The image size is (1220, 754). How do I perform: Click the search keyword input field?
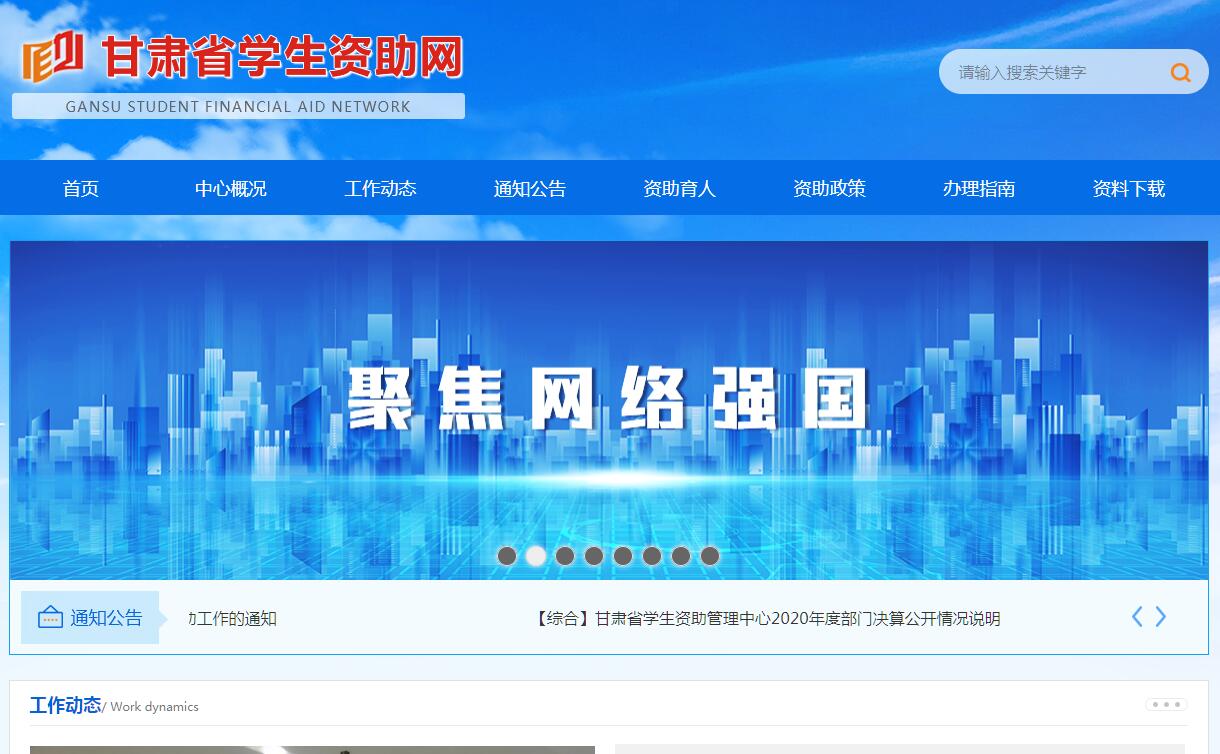1050,72
